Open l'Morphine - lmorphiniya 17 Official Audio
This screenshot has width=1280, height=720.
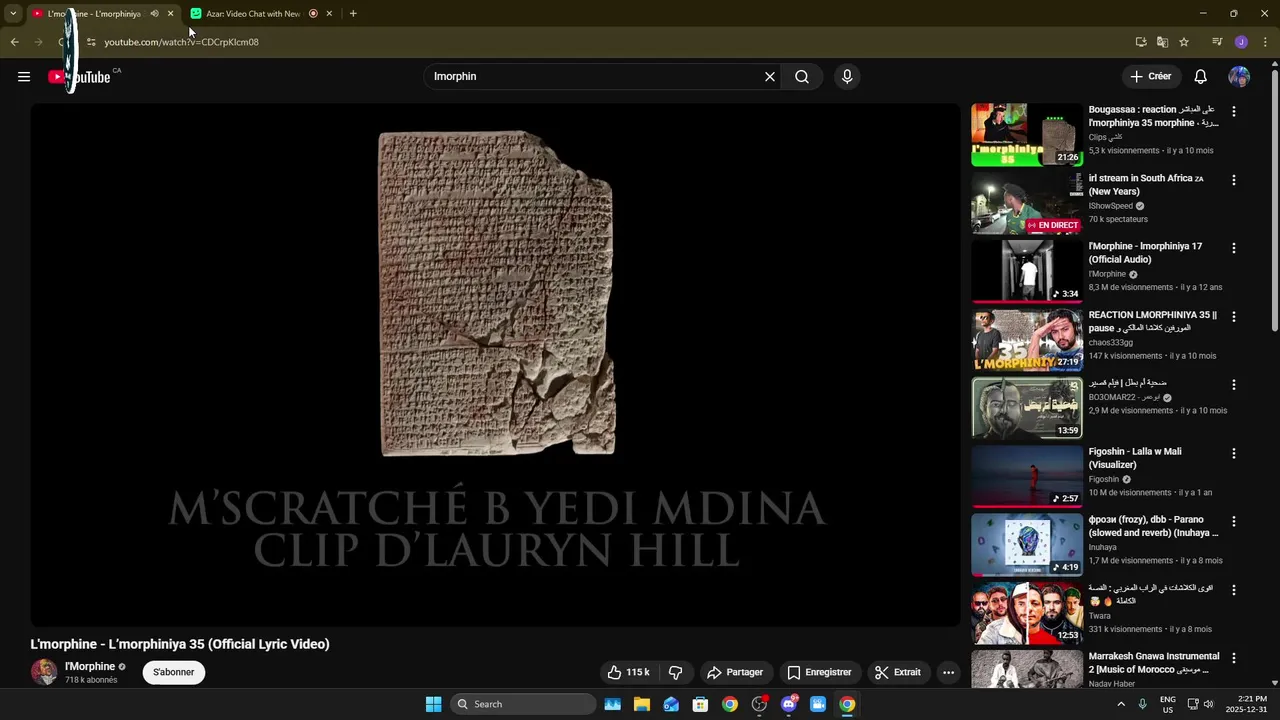[x=1027, y=271]
